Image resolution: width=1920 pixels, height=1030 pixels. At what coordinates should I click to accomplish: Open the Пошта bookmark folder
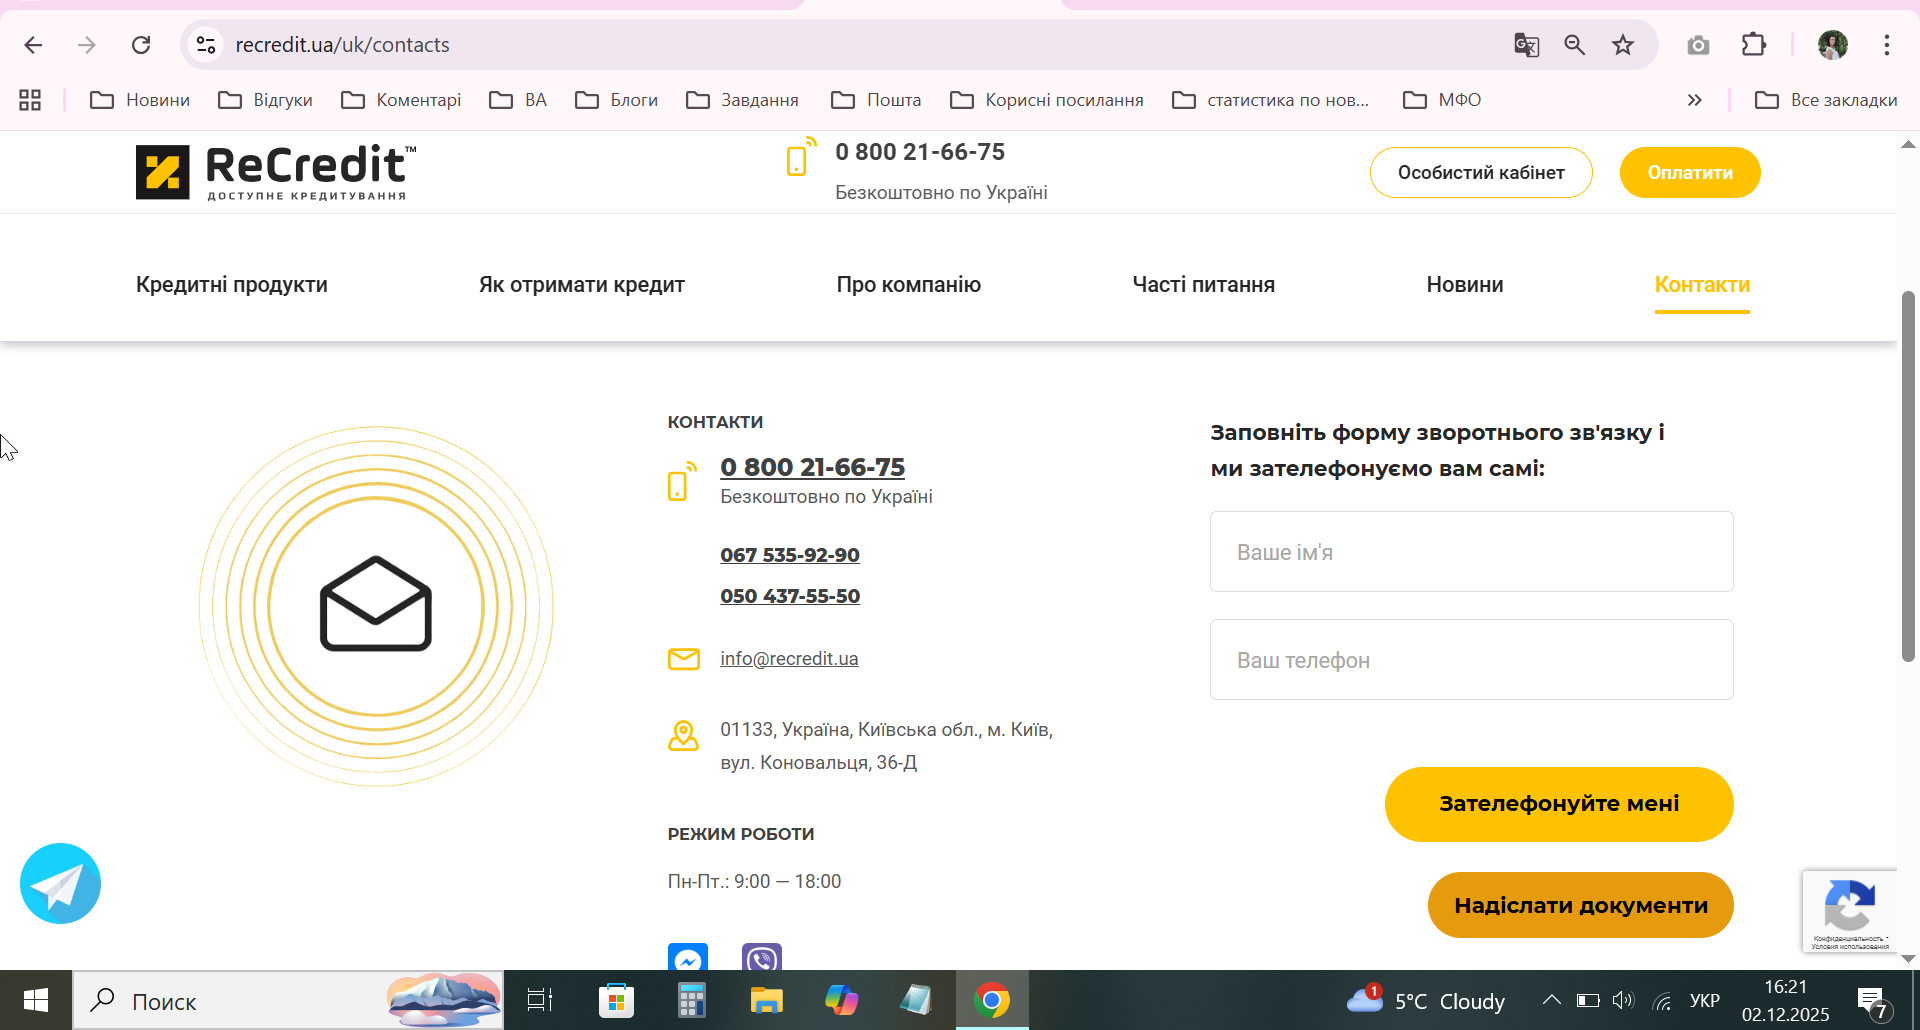point(876,100)
